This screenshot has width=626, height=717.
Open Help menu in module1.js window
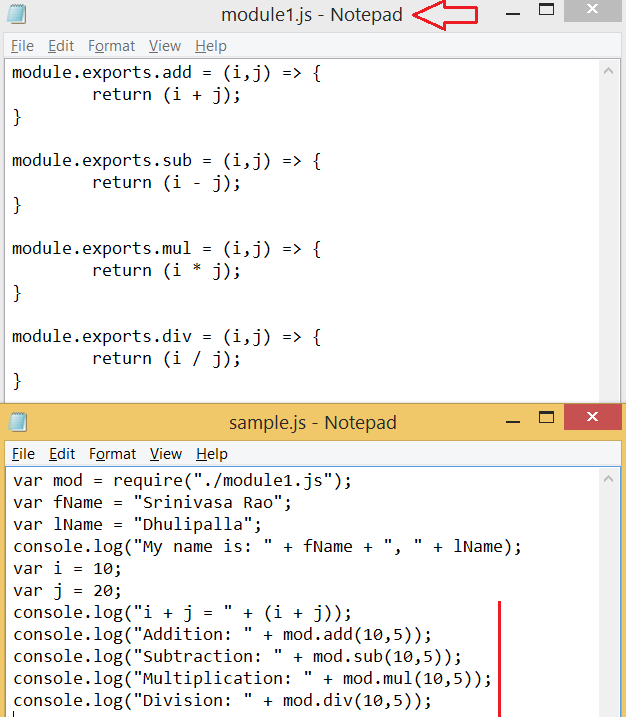pyautogui.click(x=210, y=46)
